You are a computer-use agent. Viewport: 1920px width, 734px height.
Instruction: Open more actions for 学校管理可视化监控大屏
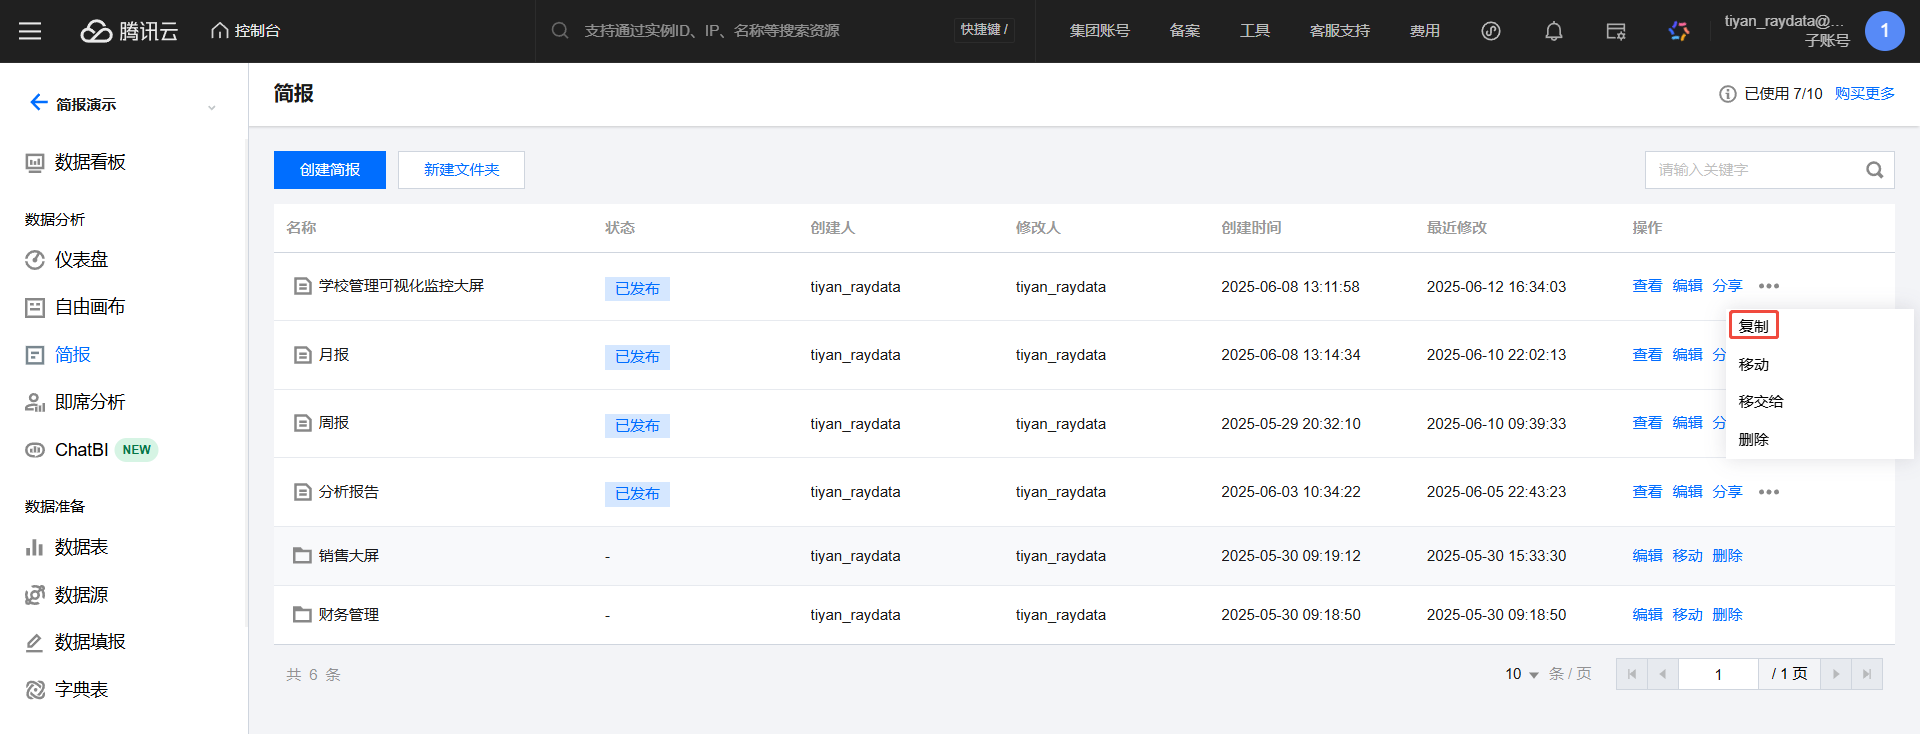1768,286
